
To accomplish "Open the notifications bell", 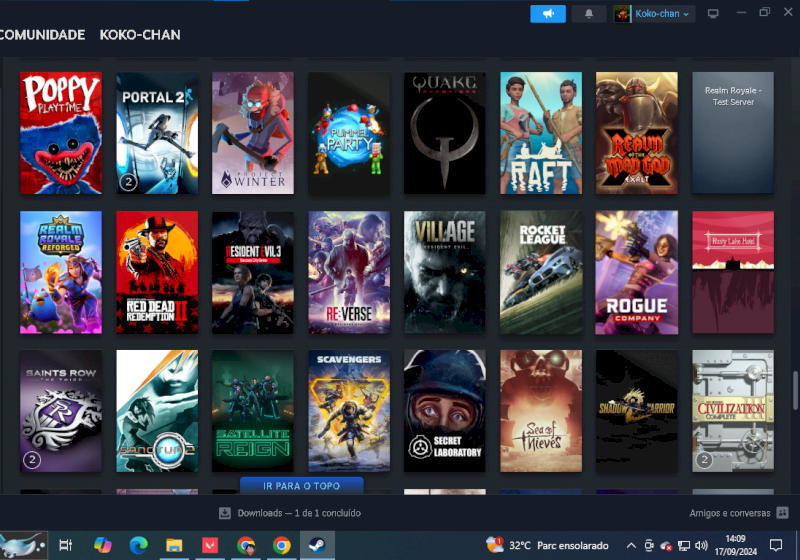I will [589, 14].
